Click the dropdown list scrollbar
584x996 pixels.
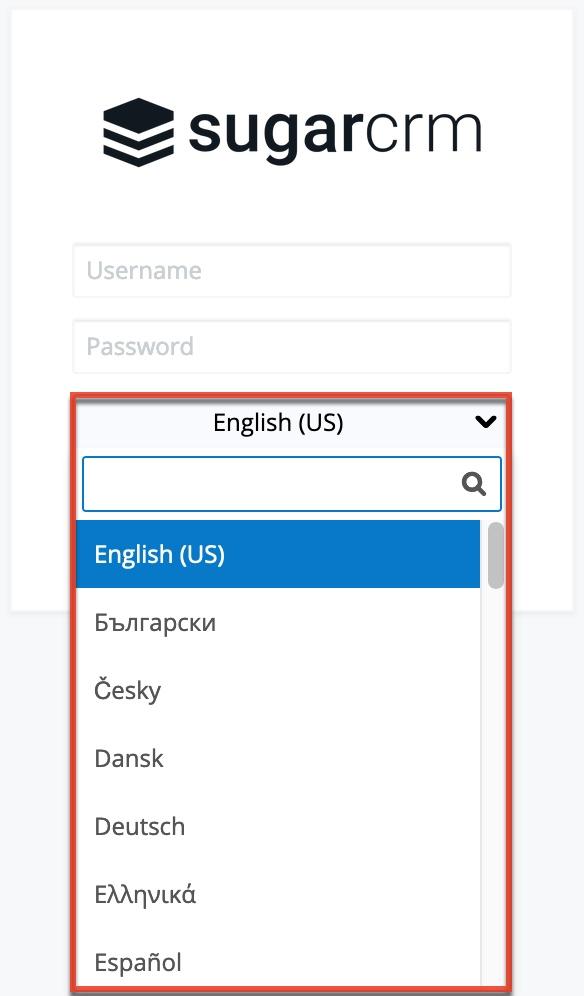(x=495, y=560)
